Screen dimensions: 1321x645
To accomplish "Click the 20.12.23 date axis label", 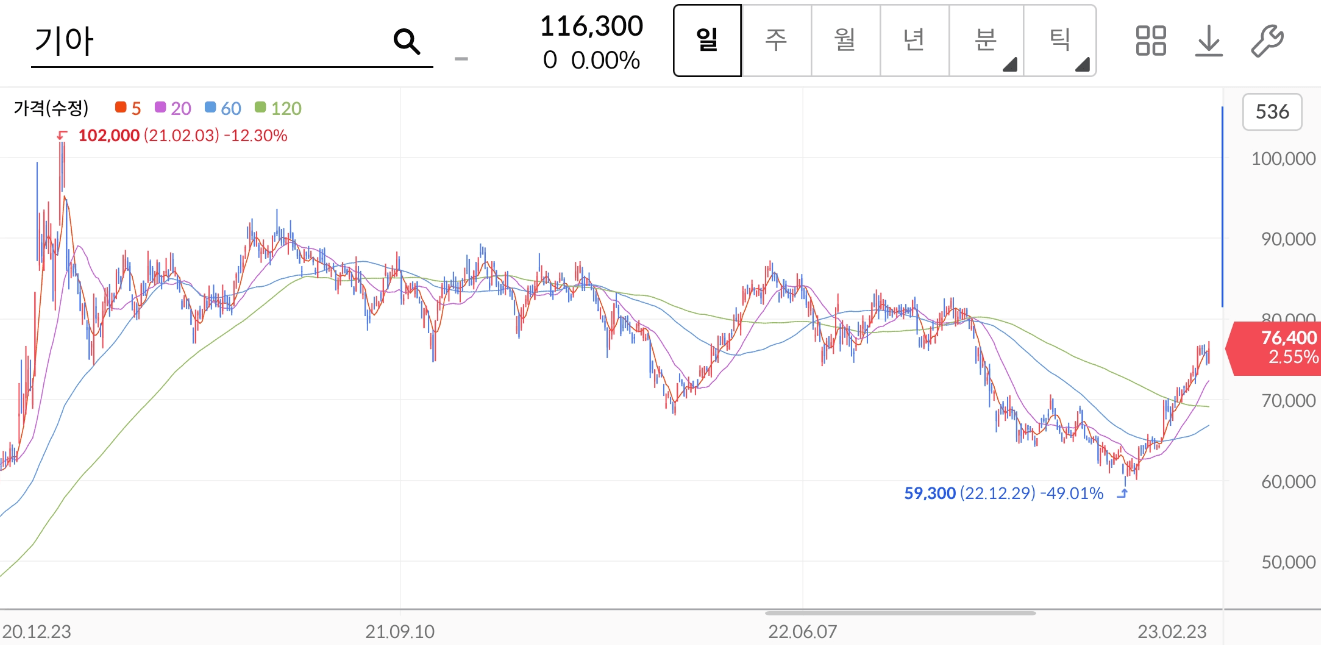I will 37,631.
